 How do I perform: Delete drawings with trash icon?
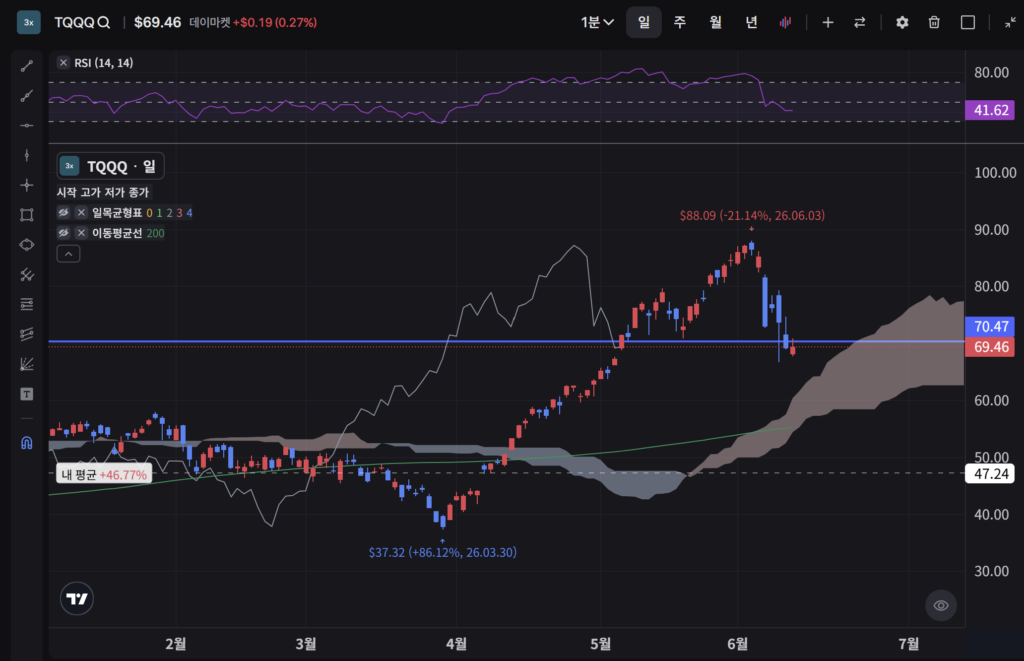click(x=934, y=22)
